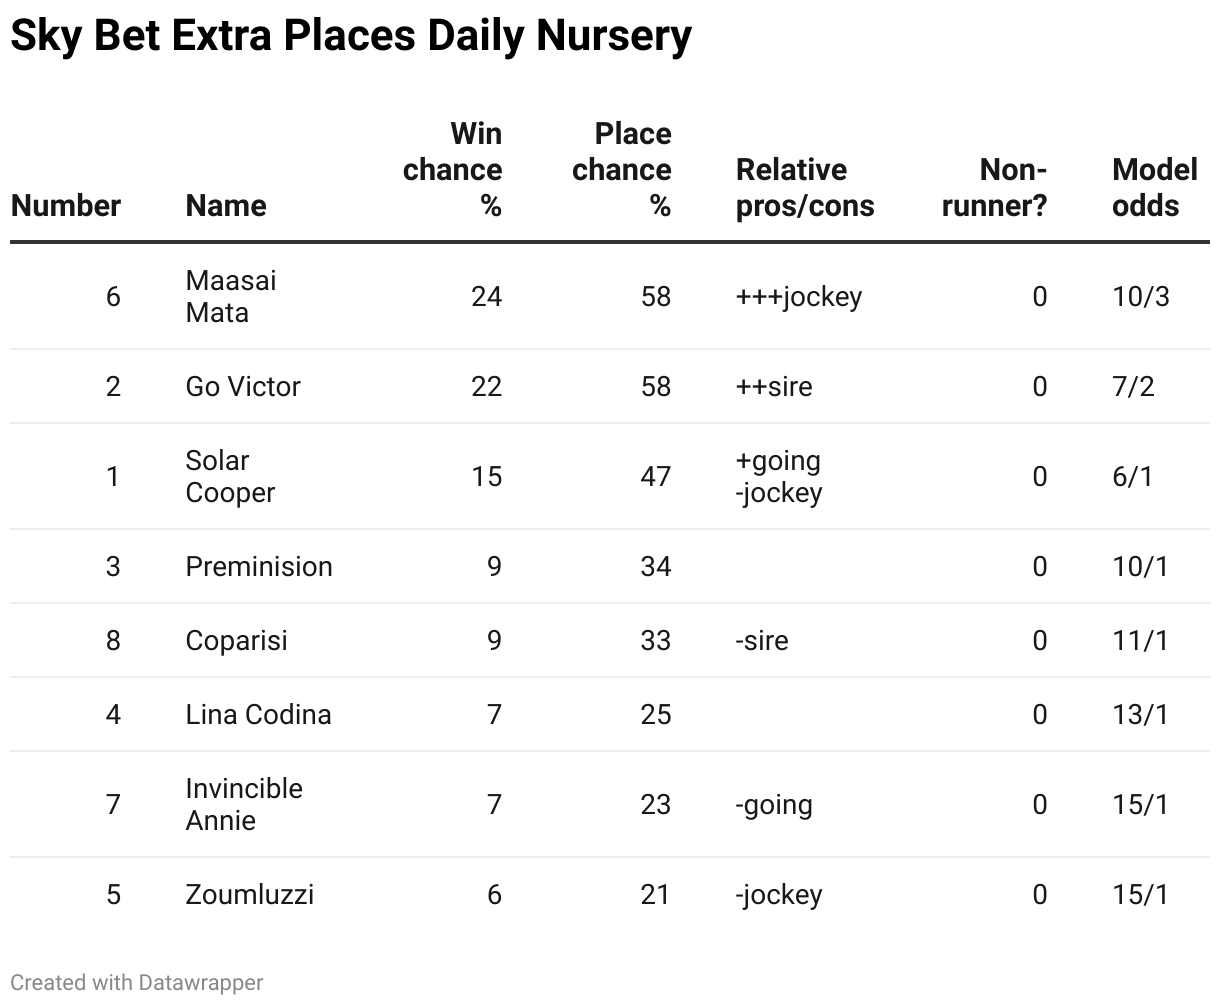Image resolution: width=1220 pixels, height=1006 pixels.
Task: Select the 13/1 model odds cell
Action: click(1140, 714)
